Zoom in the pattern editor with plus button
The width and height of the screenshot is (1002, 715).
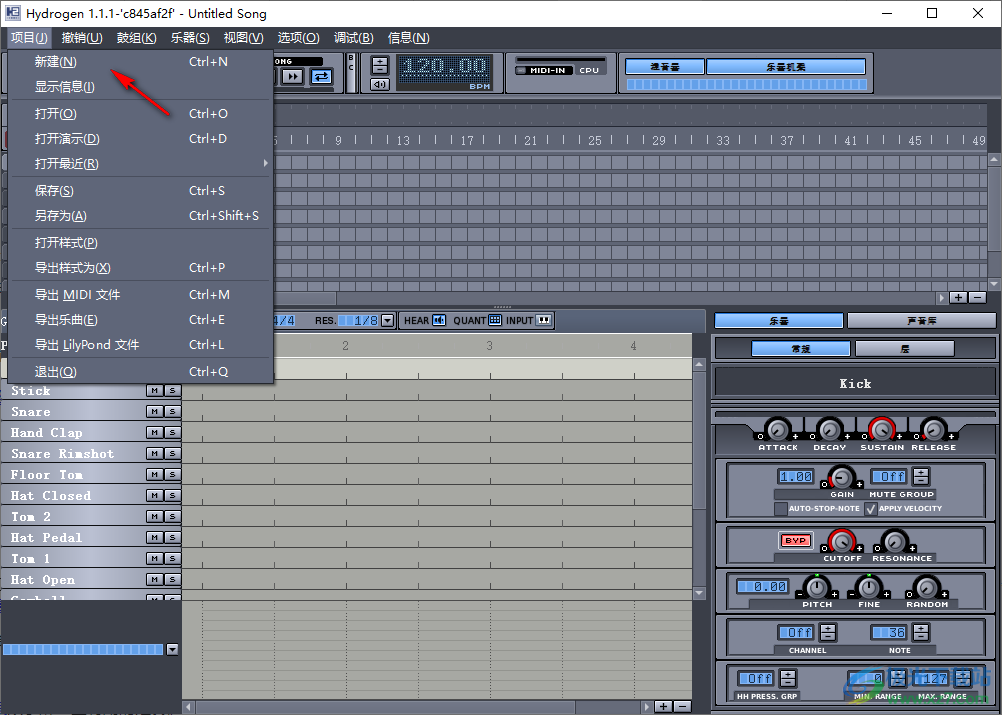pyautogui.click(x=664, y=706)
